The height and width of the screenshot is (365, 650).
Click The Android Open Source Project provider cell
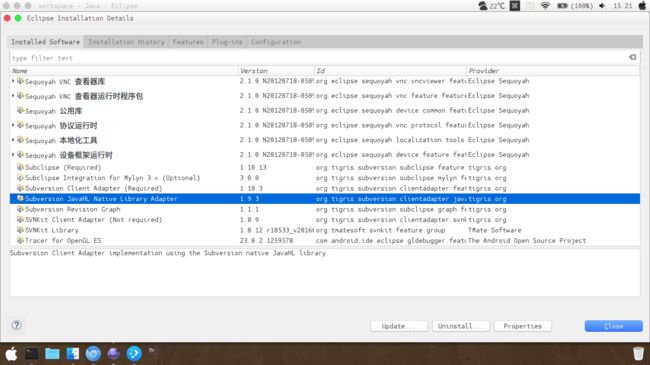pyautogui.click(x=527, y=240)
